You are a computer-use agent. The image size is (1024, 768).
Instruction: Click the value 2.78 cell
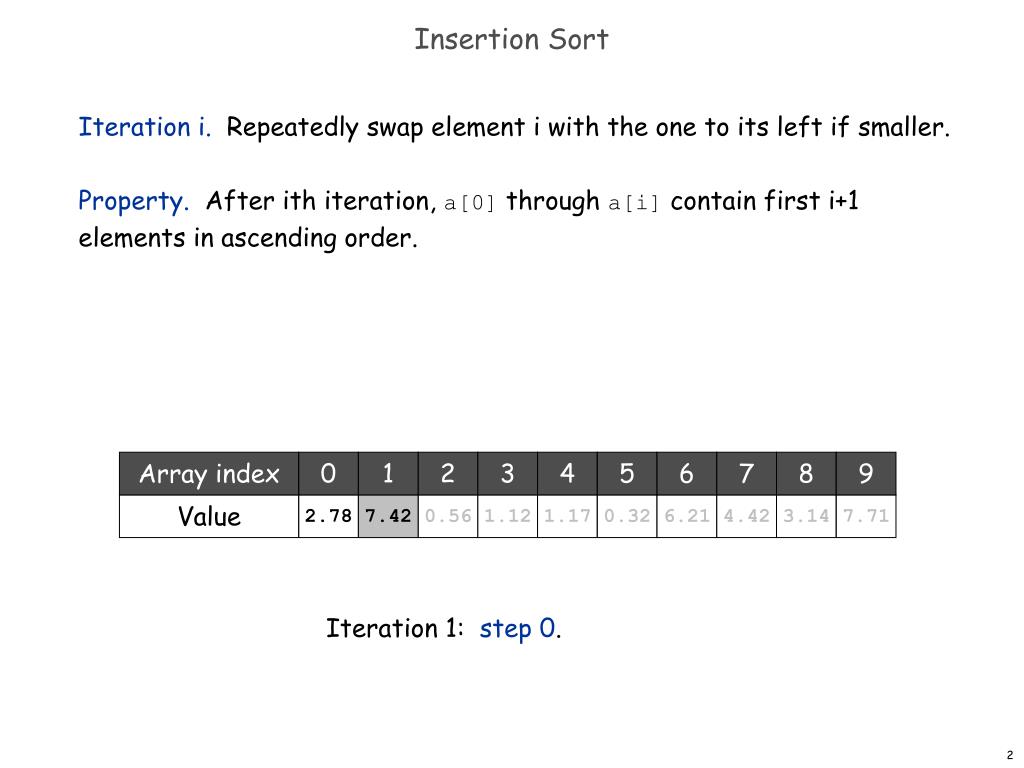(x=328, y=516)
